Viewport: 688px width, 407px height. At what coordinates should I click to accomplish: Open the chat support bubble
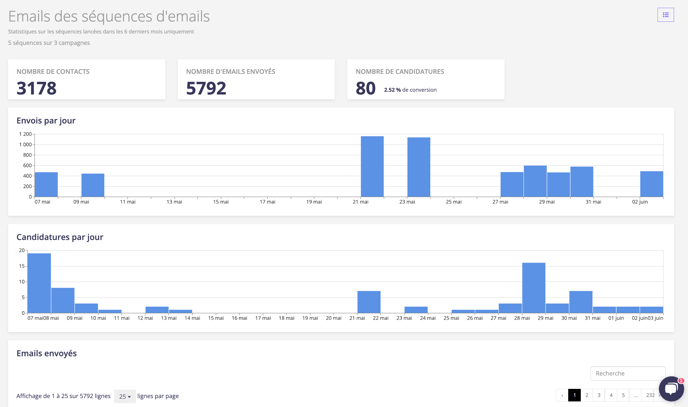[671, 389]
